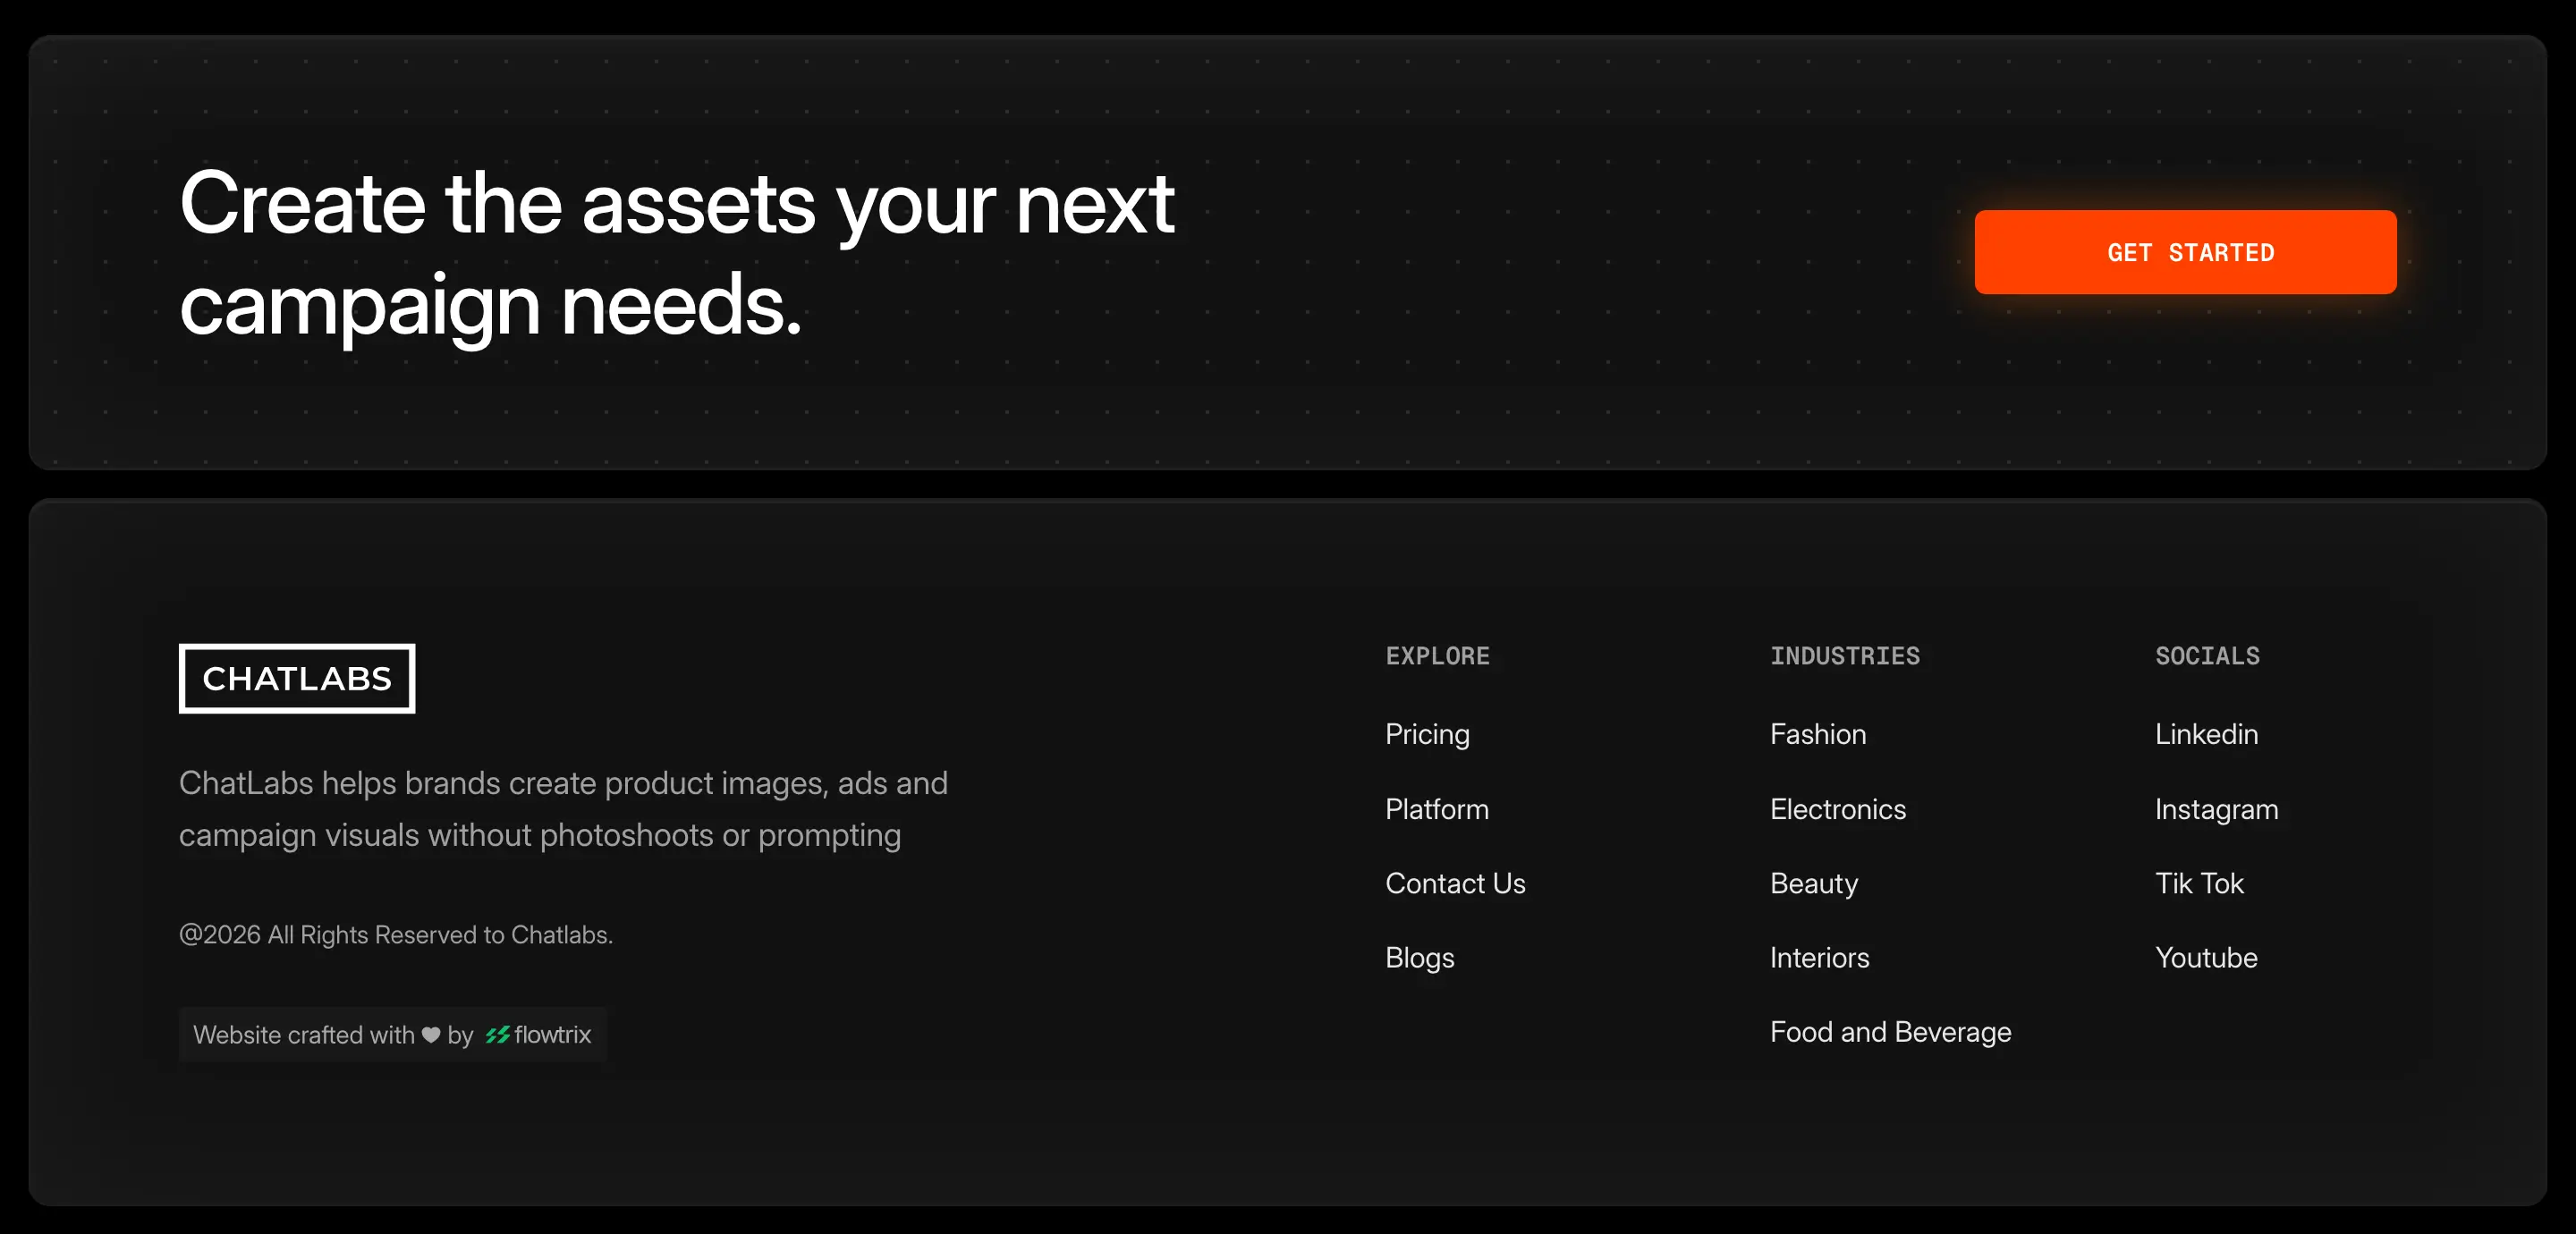Viewport: 2576px width, 1234px height.
Task: Click the flowtrix logo icon
Action: pos(497,1035)
